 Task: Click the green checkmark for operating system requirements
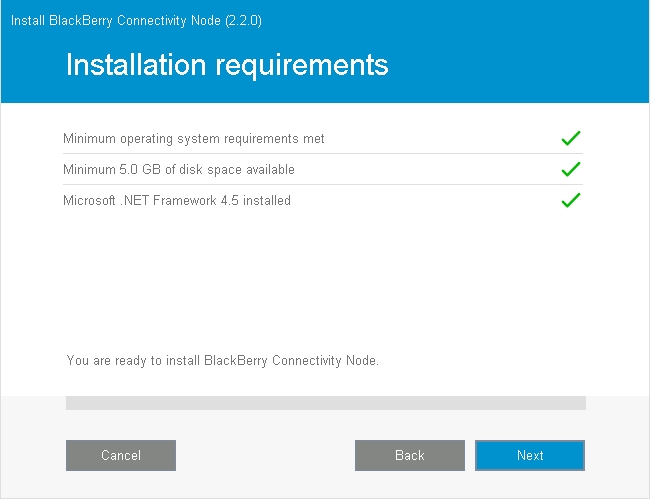tap(571, 139)
